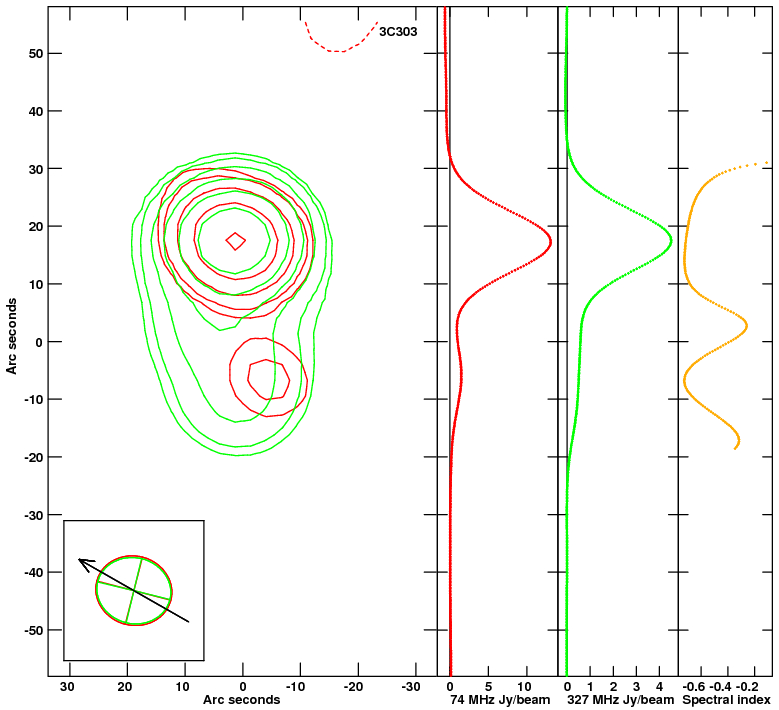
Task: Click the 74 MHz axis tick label 5
Action: pyautogui.click(x=488, y=687)
